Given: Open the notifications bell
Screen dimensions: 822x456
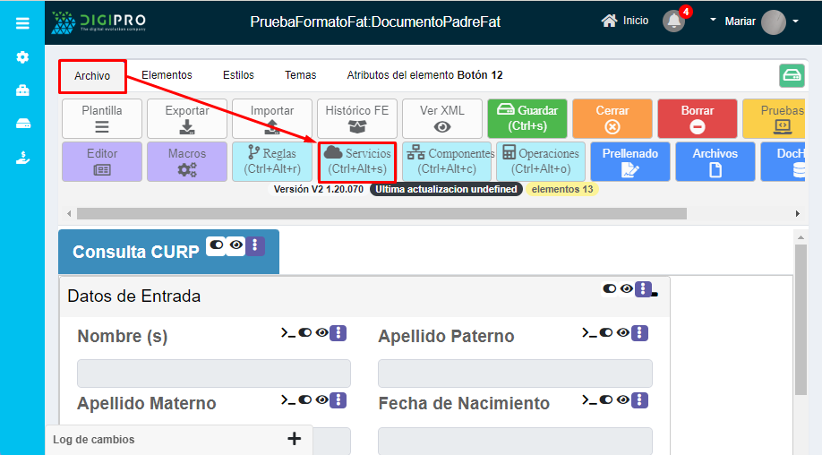Looking at the screenshot, I should point(674,21).
